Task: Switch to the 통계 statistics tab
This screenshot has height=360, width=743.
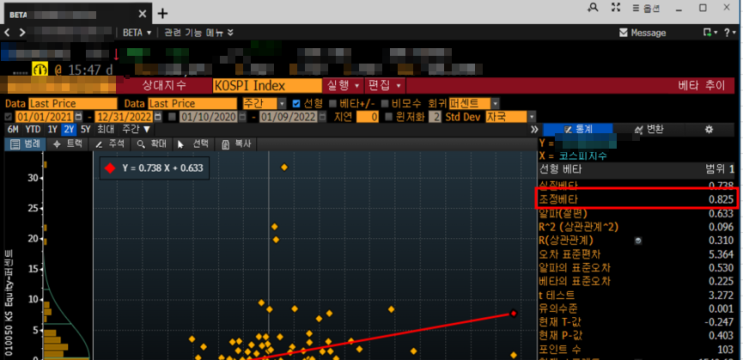Action: coord(578,129)
